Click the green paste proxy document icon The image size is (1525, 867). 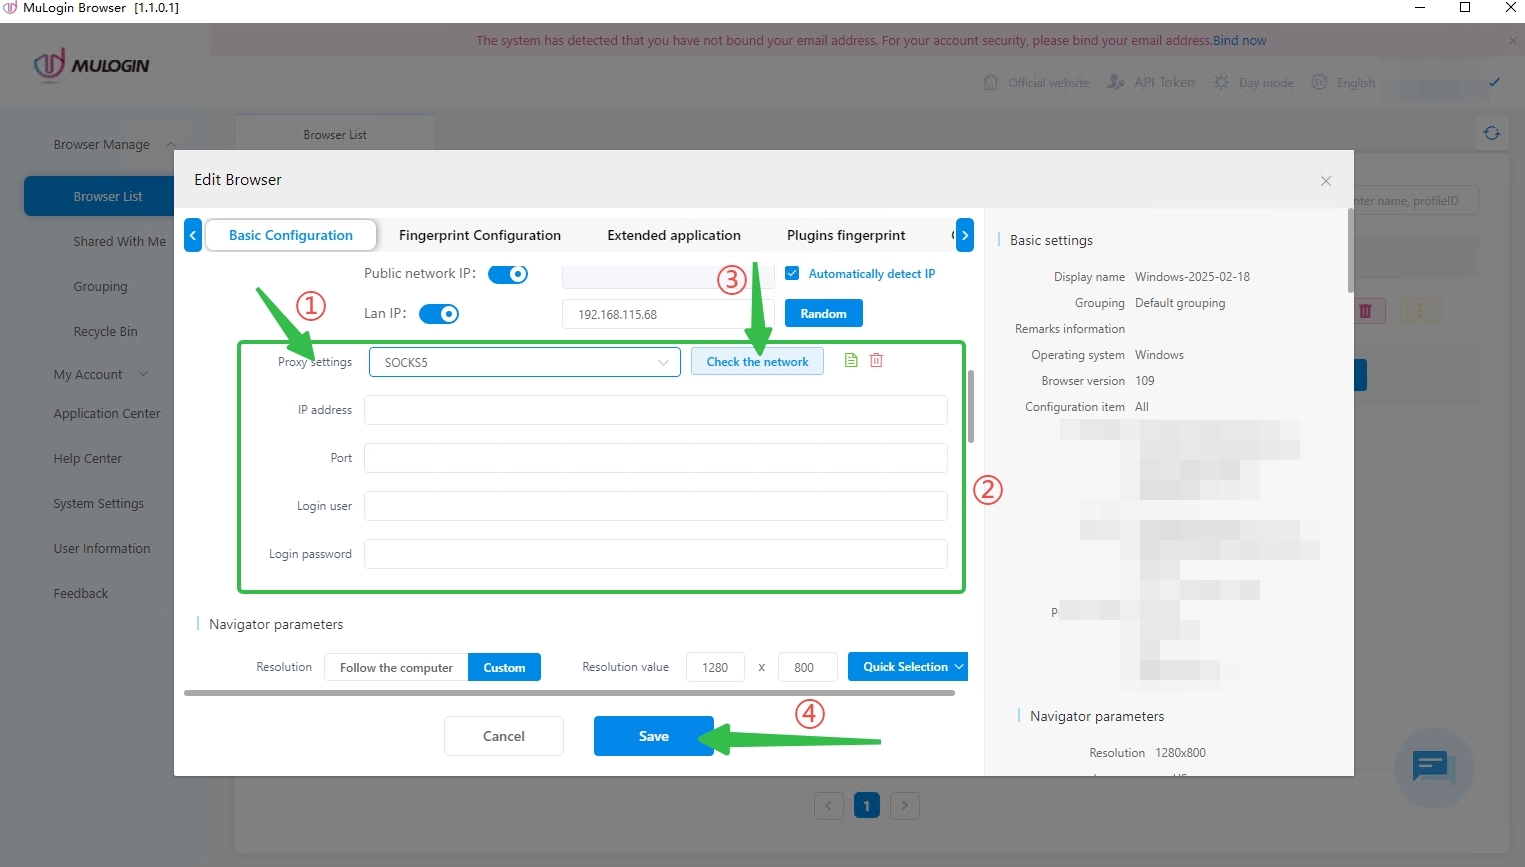point(851,360)
